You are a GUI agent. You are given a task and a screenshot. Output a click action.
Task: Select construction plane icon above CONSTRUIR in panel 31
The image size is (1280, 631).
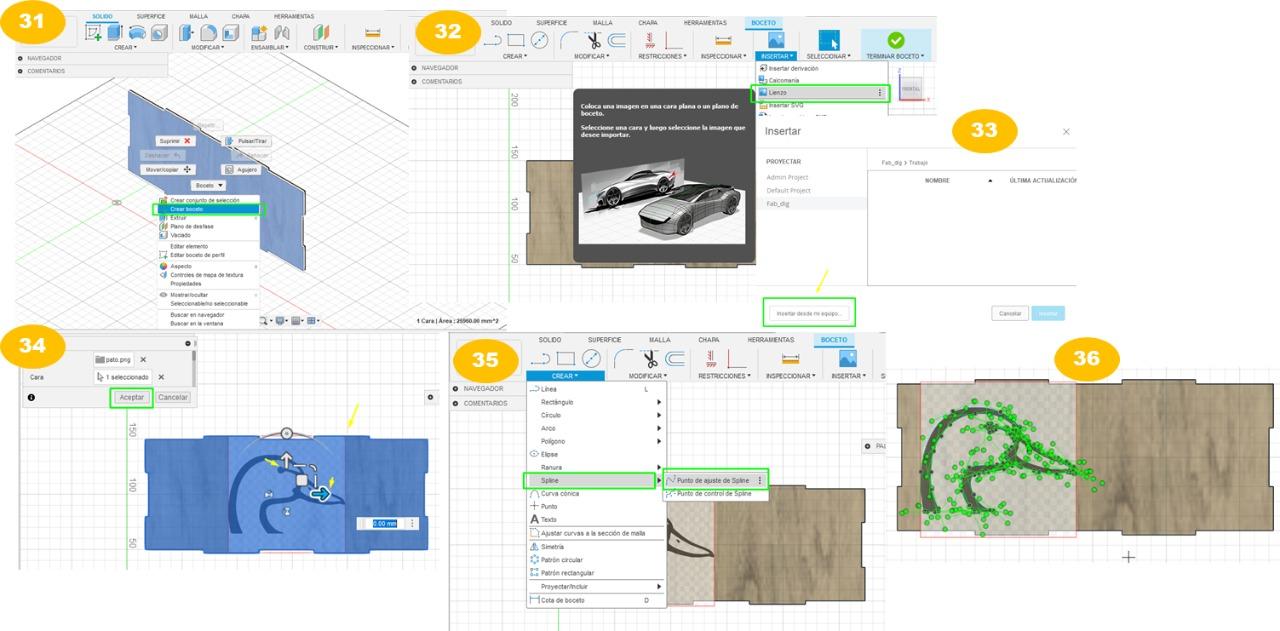[x=320, y=33]
